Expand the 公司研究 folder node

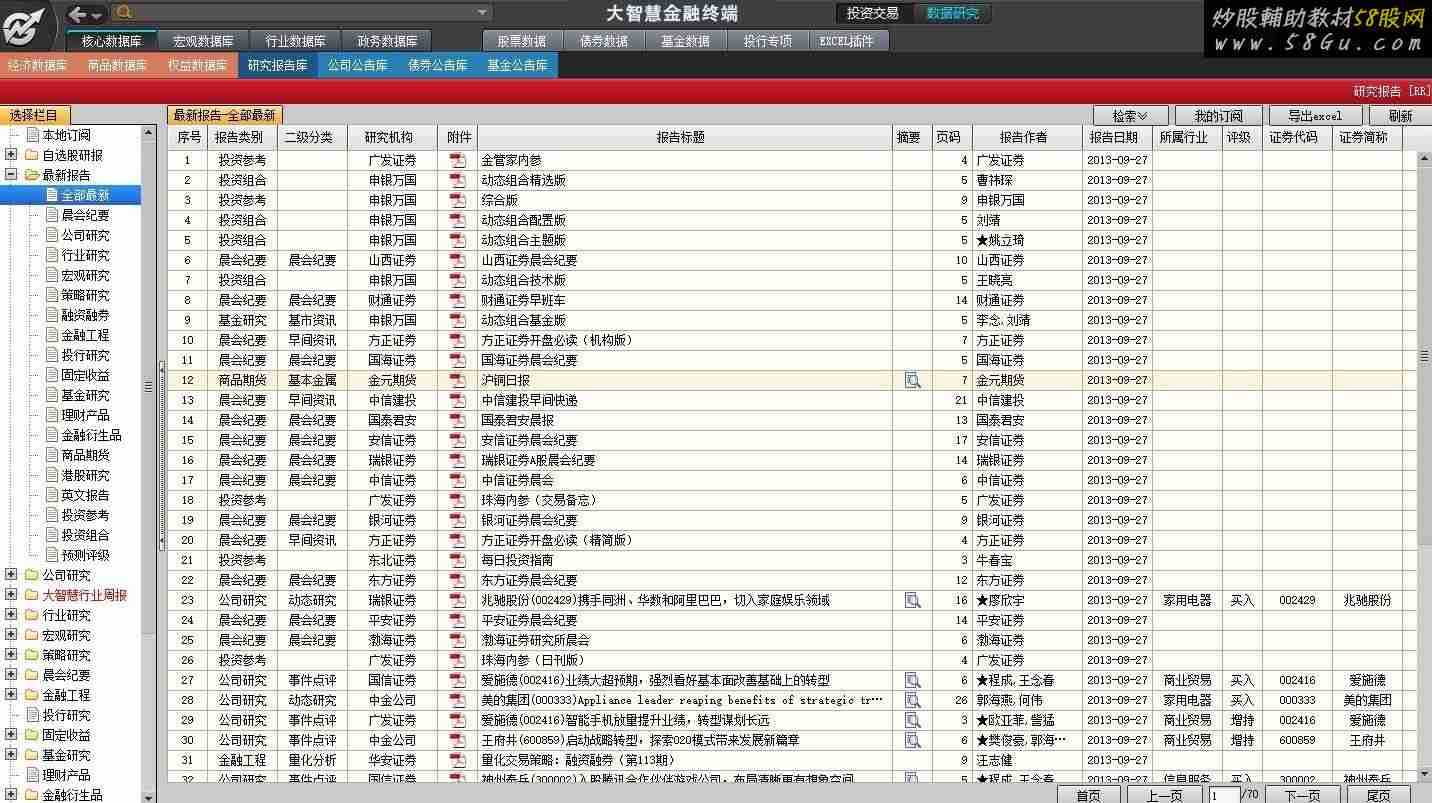(11, 575)
